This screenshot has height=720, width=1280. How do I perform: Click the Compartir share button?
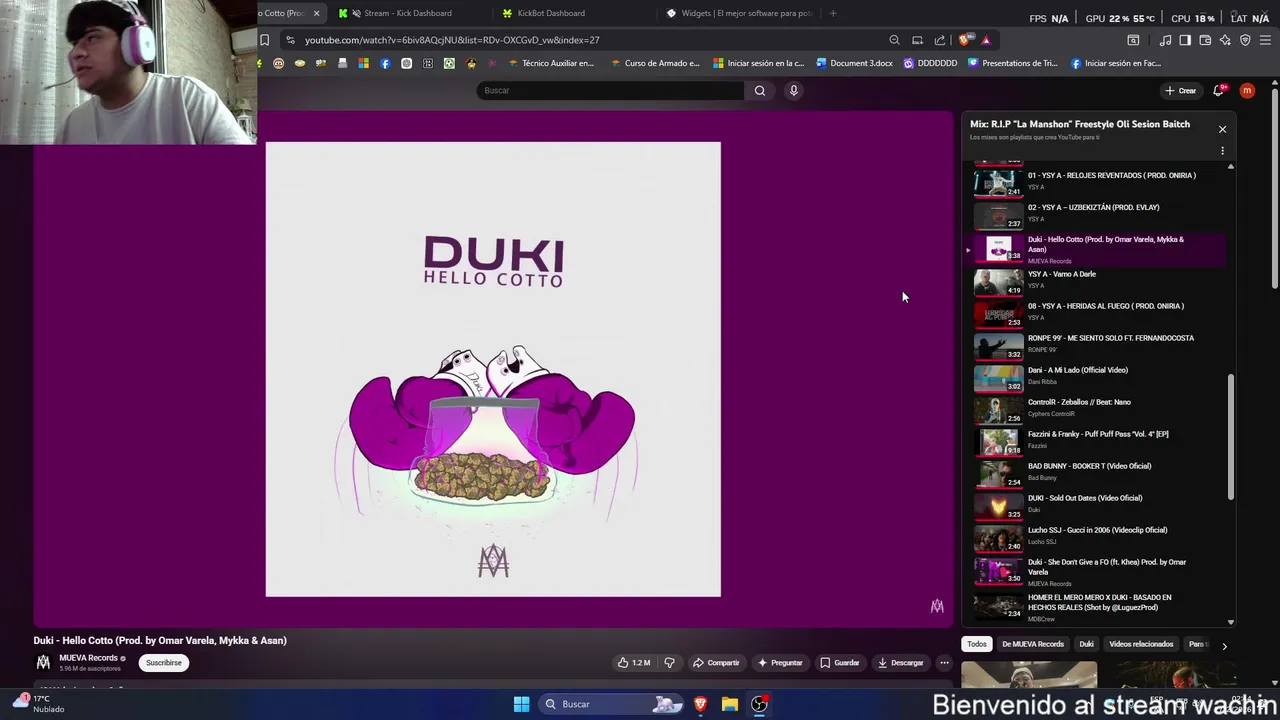[x=716, y=662]
